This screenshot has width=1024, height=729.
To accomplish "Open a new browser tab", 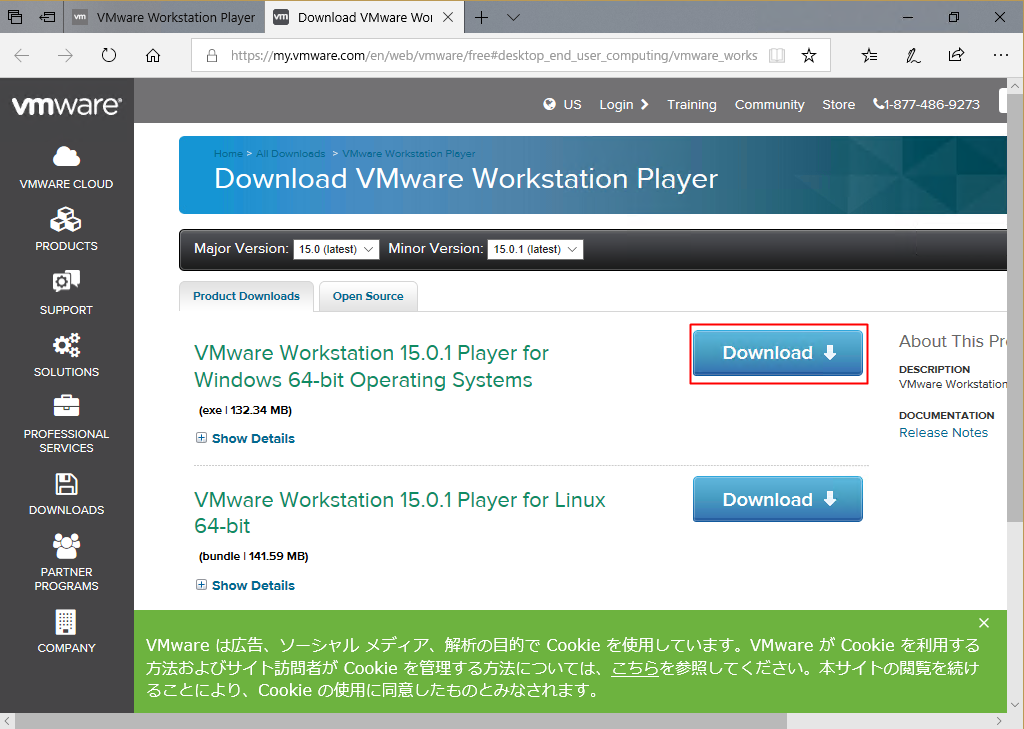I will click(x=481, y=18).
